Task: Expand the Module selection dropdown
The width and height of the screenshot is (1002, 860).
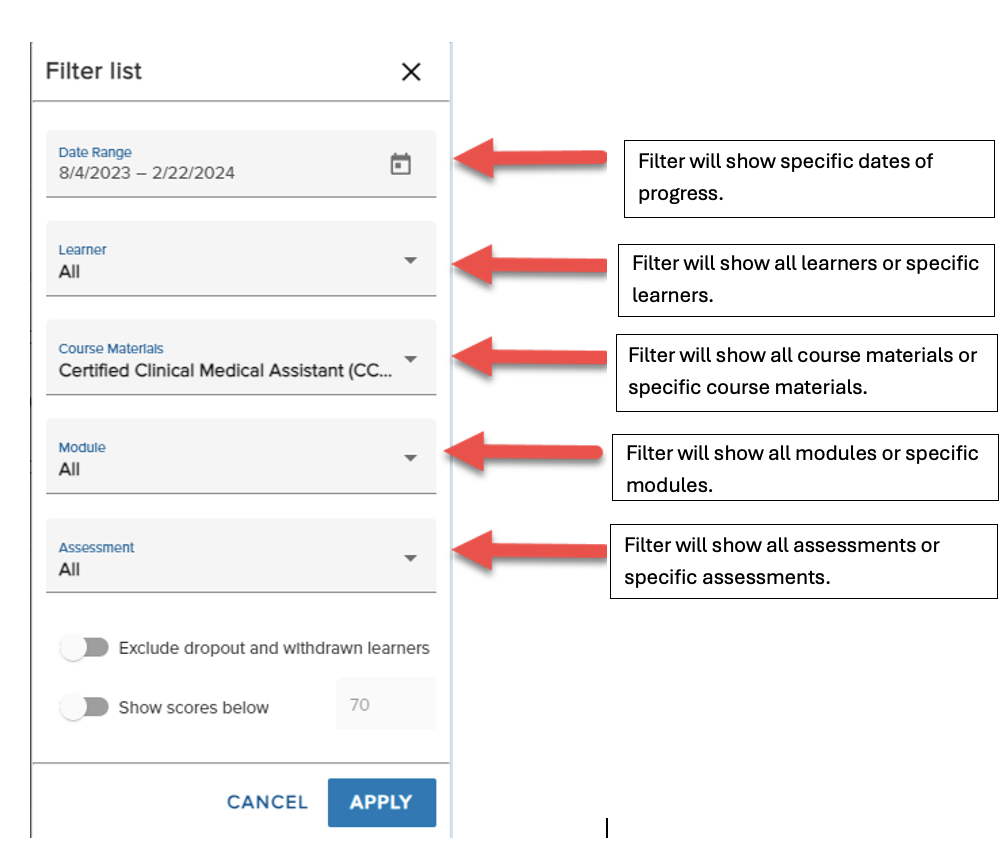Action: pos(240,457)
